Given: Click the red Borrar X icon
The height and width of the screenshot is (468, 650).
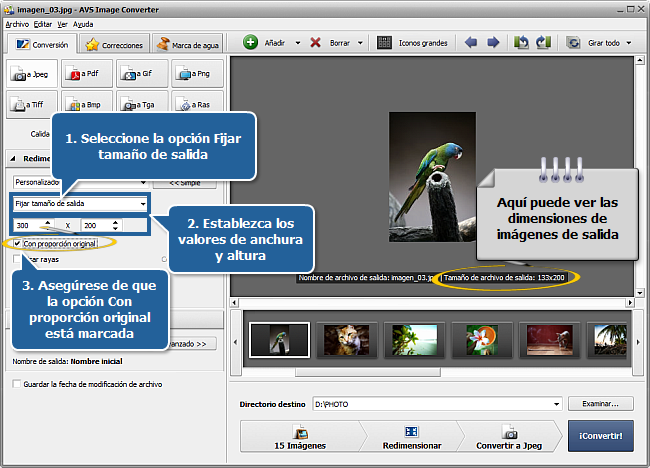Looking at the screenshot, I should pyautogui.click(x=316, y=43).
